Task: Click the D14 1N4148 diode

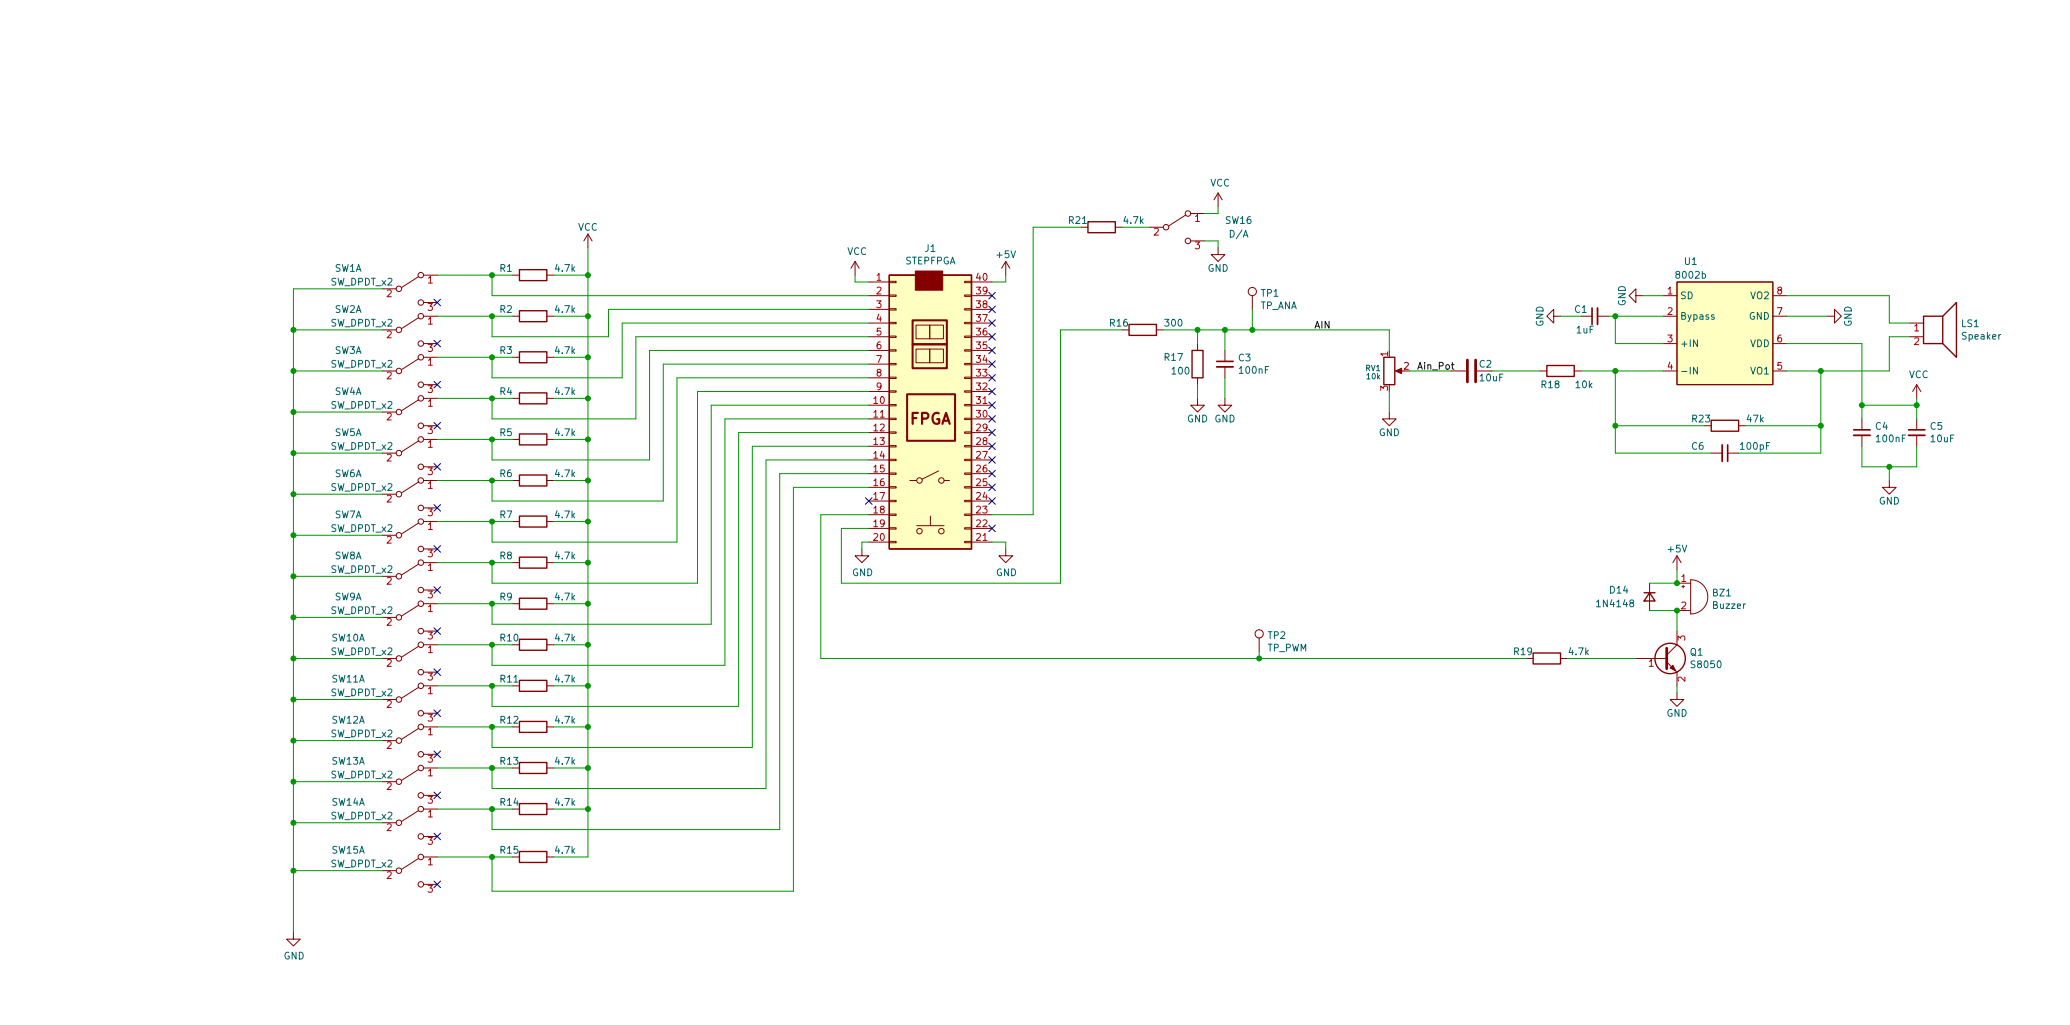Action: point(1649,596)
